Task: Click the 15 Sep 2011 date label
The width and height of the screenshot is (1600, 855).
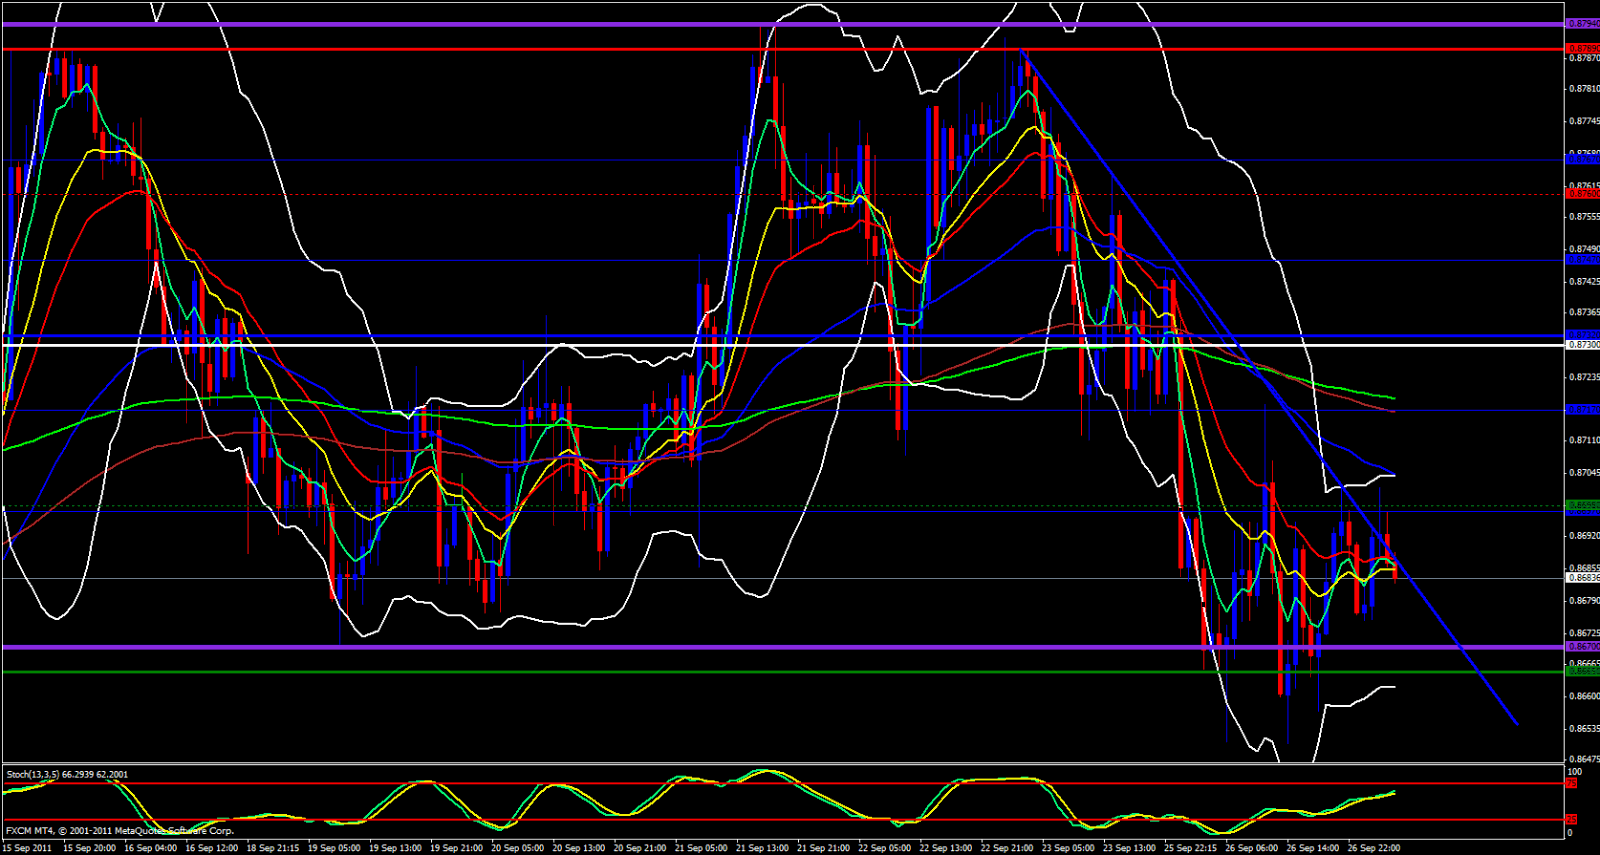Action: click(x=27, y=848)
